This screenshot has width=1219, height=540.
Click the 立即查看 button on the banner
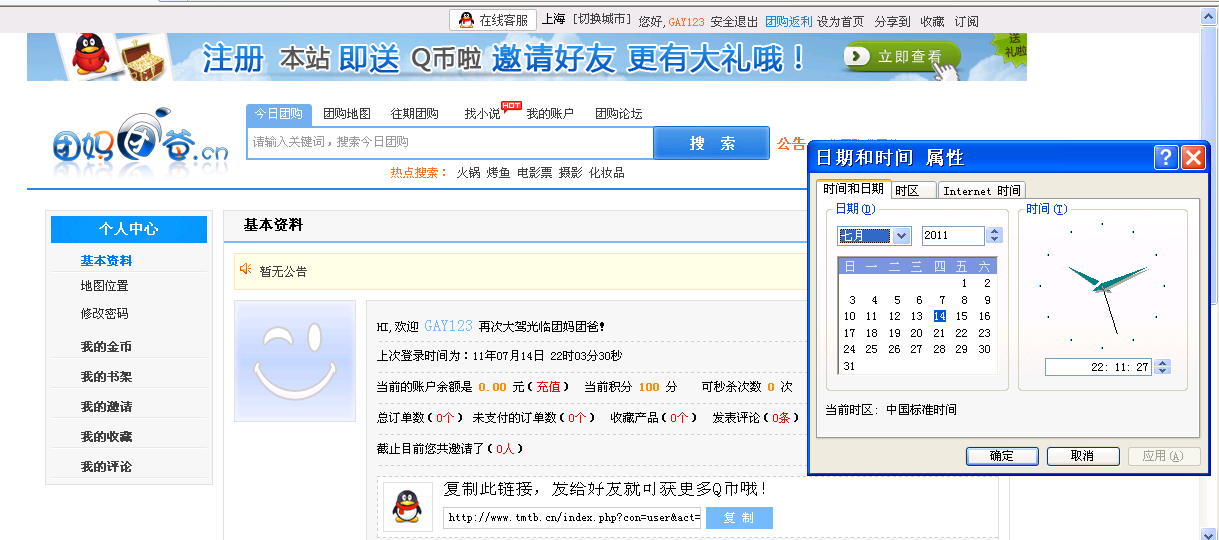click(x=901, y=57)
